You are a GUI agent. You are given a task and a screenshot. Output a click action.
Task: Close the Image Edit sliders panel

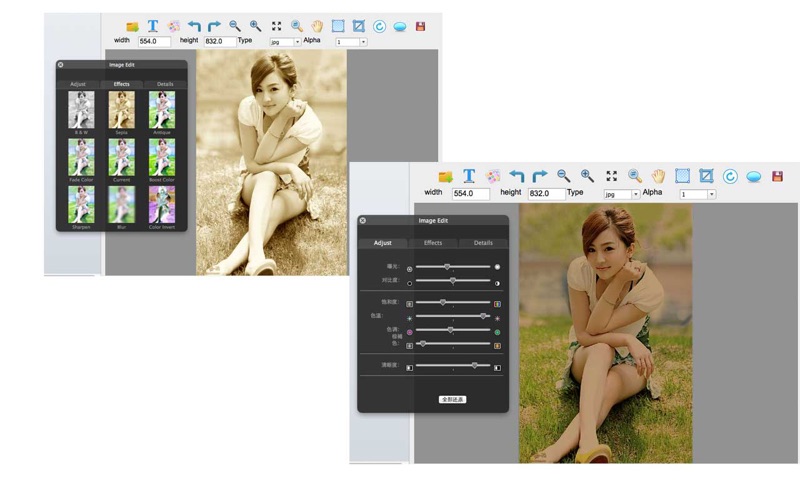[x=362, y=220]
